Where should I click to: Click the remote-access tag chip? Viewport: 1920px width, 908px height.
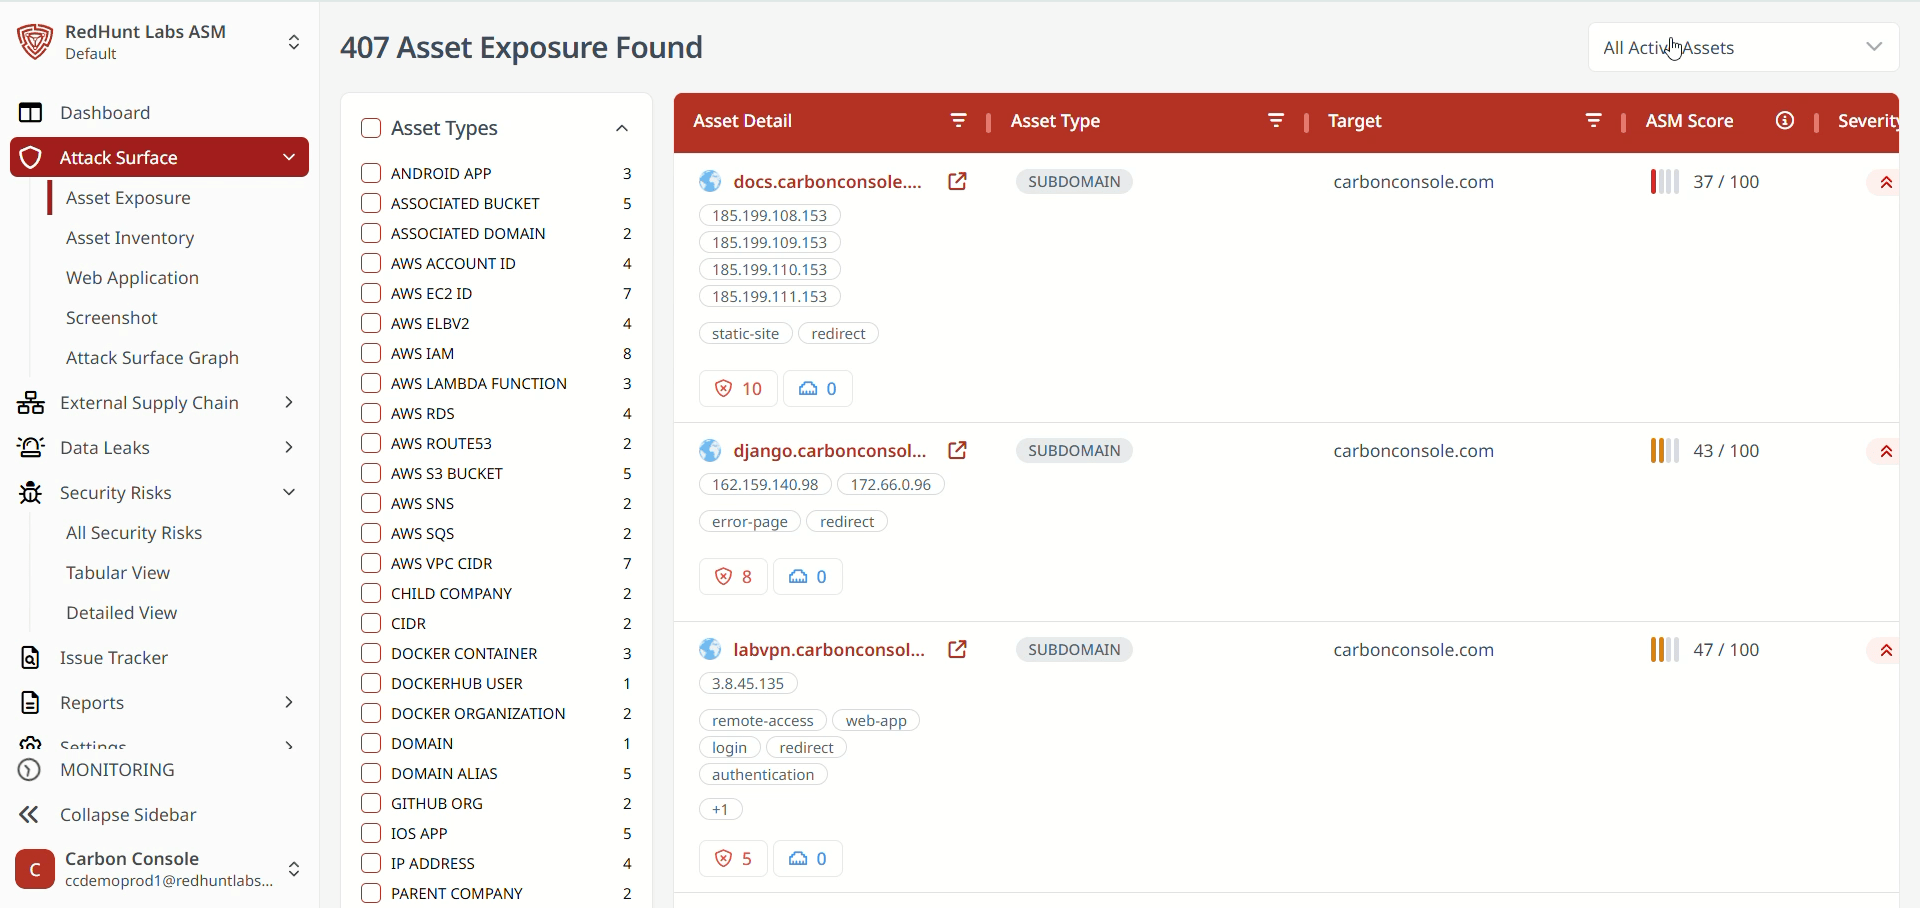pos(762,720)
